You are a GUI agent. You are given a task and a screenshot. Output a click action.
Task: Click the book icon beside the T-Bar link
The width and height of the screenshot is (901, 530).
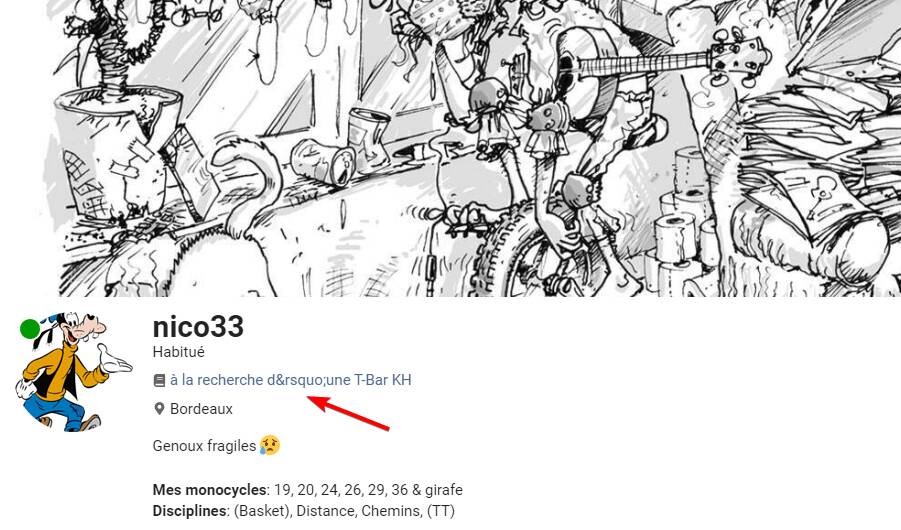point(159,381)
